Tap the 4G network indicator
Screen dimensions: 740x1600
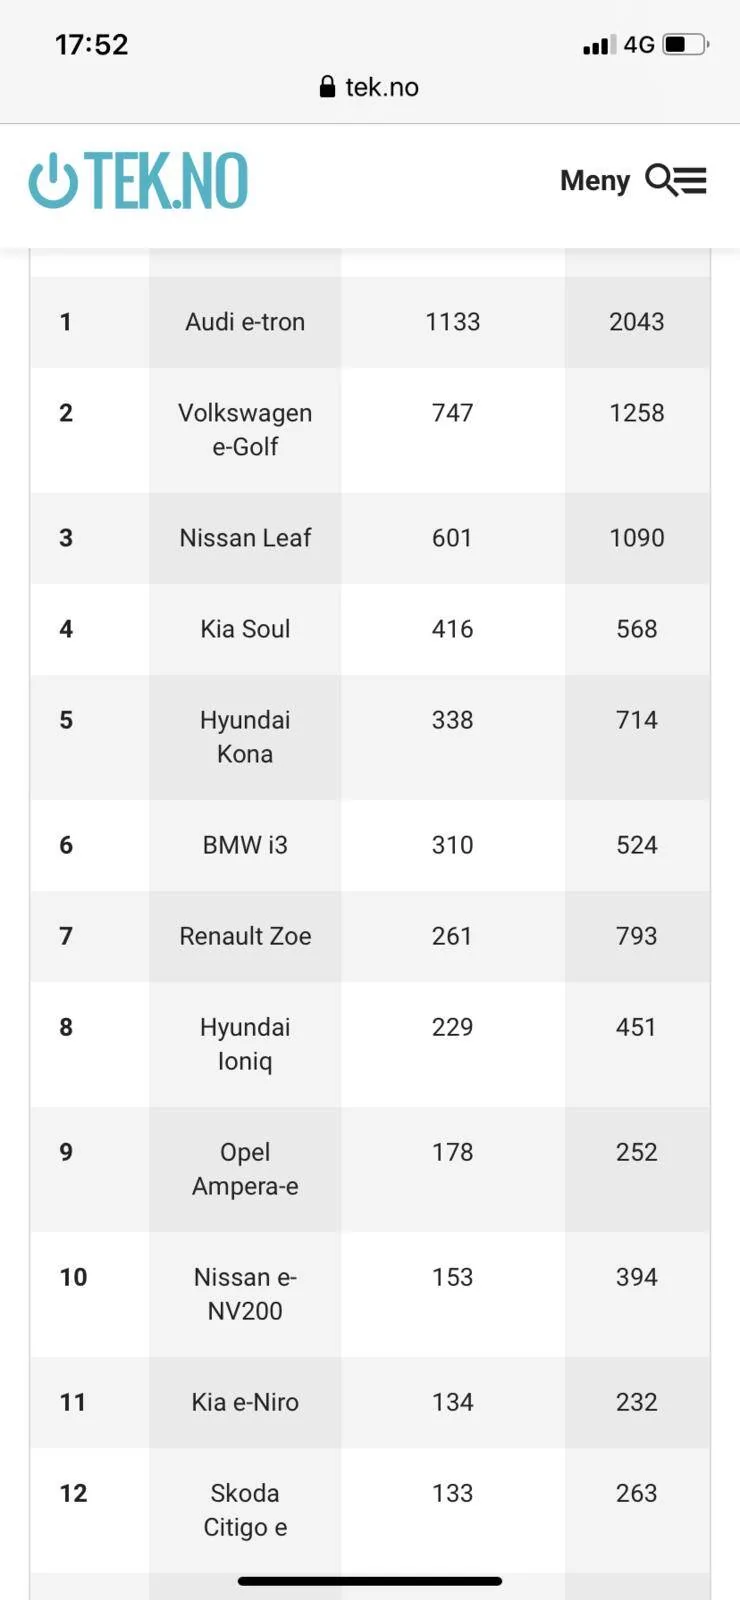pos(639,44)
